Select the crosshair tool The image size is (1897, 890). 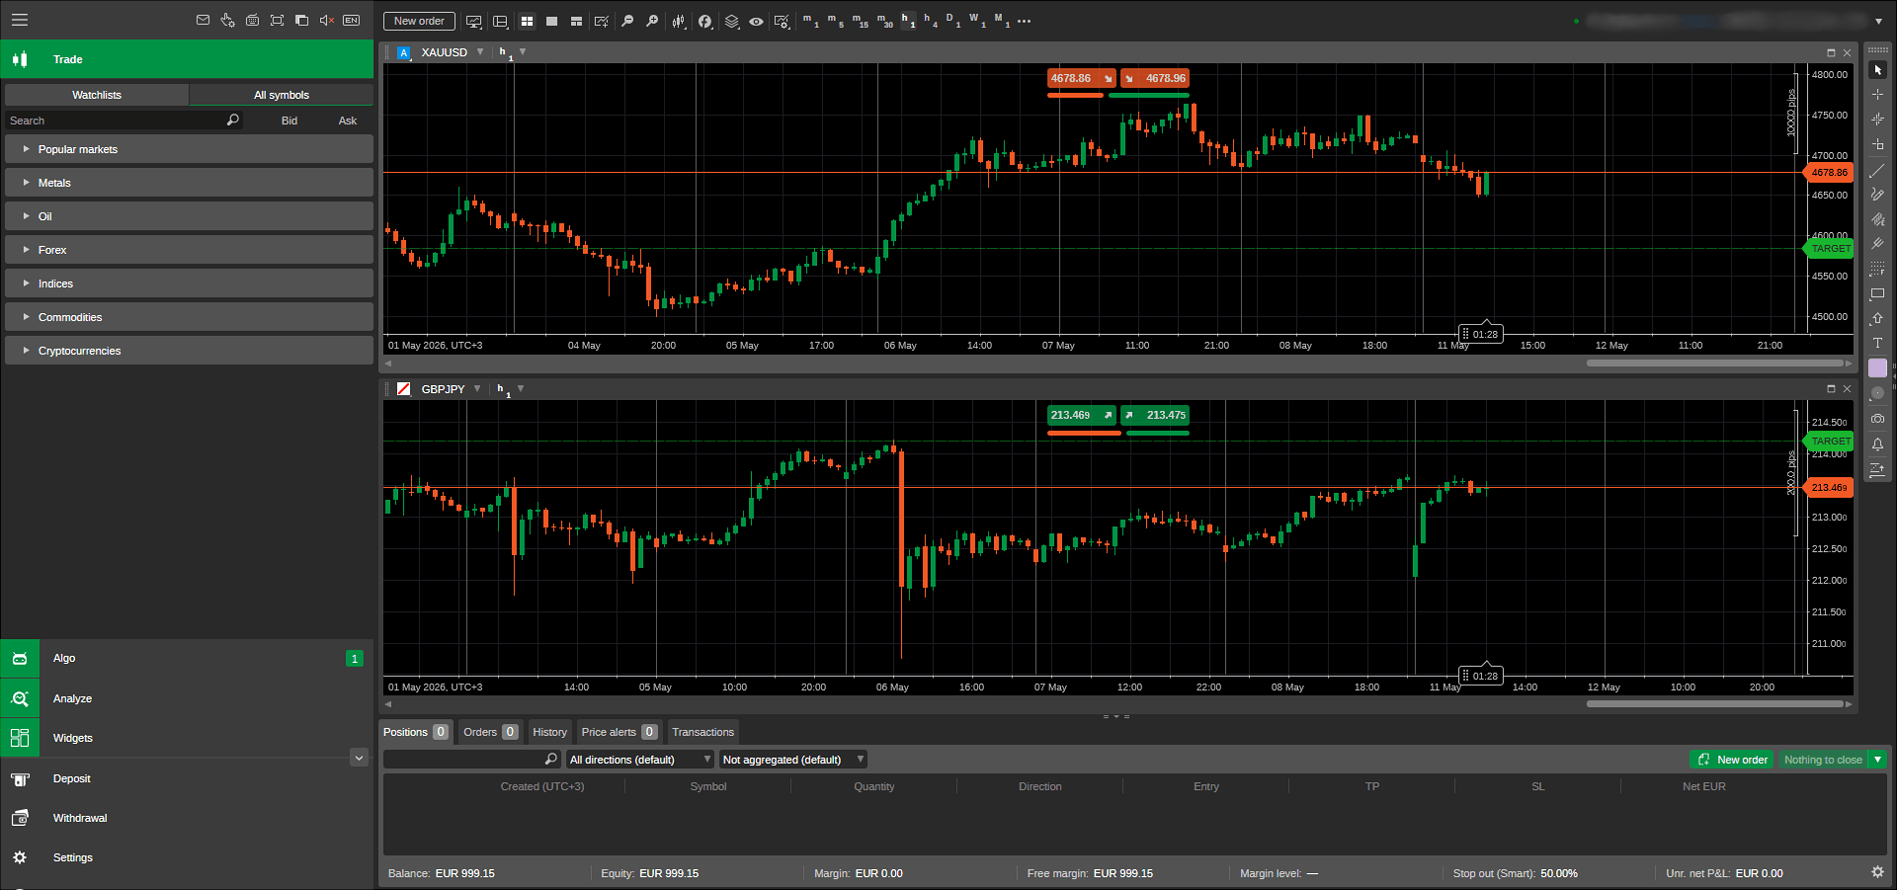[x=1878, y=95]
